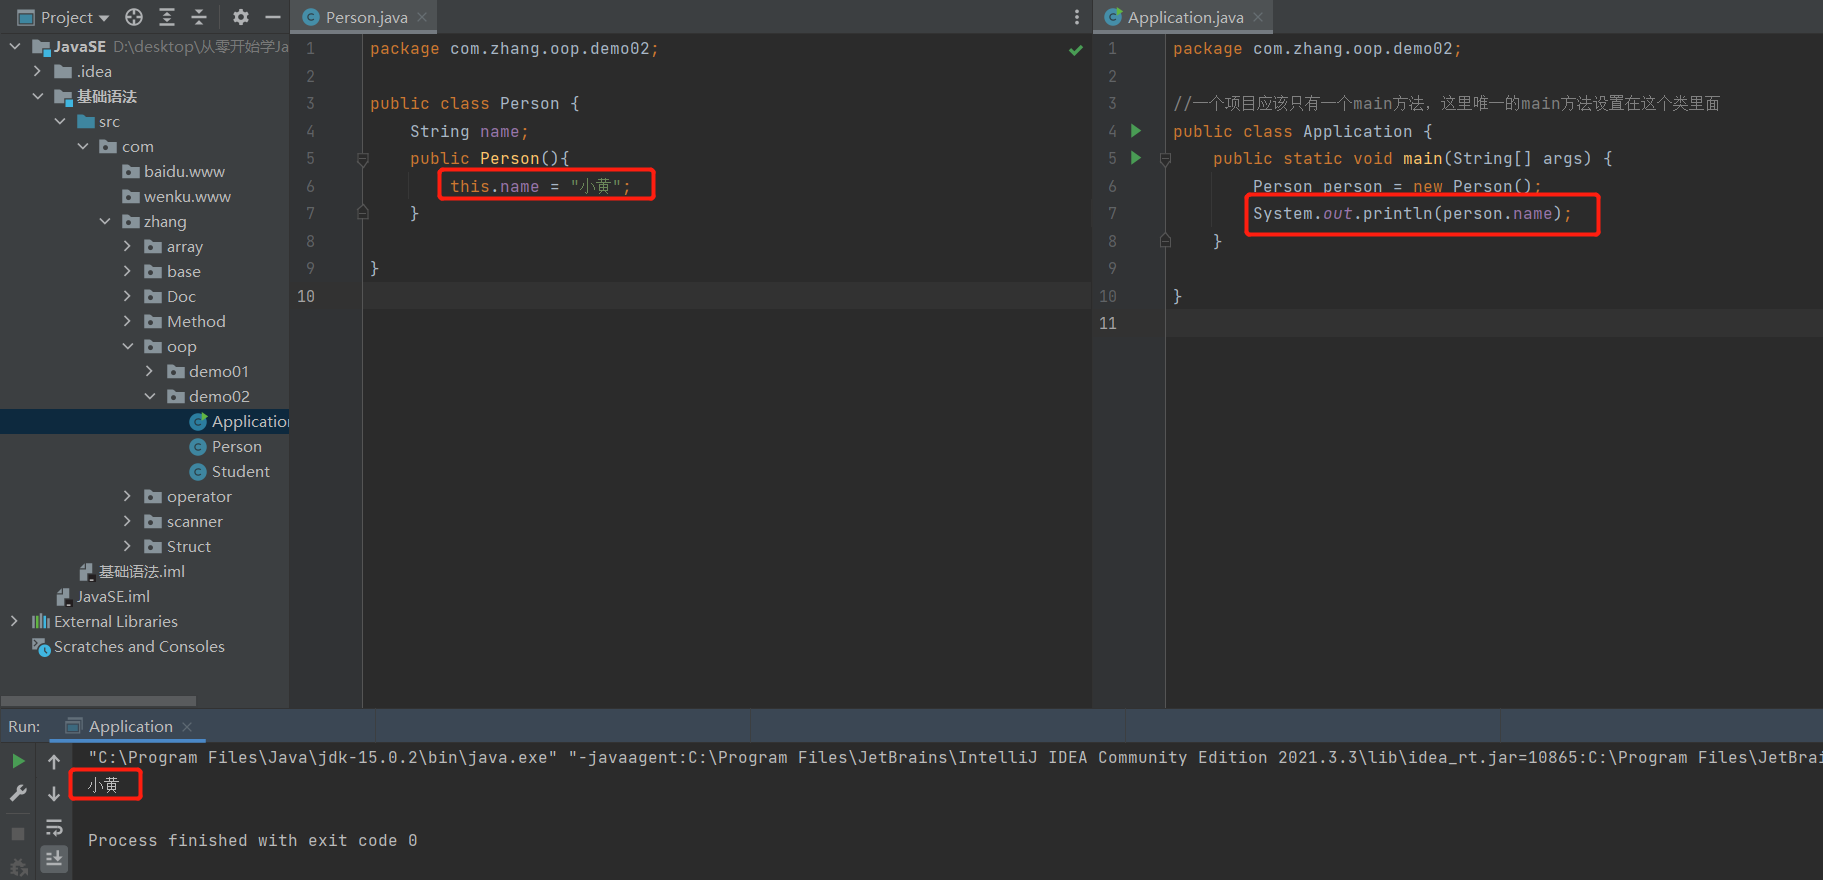Click the Project panel horizontal scrollbar

point(98,701)
